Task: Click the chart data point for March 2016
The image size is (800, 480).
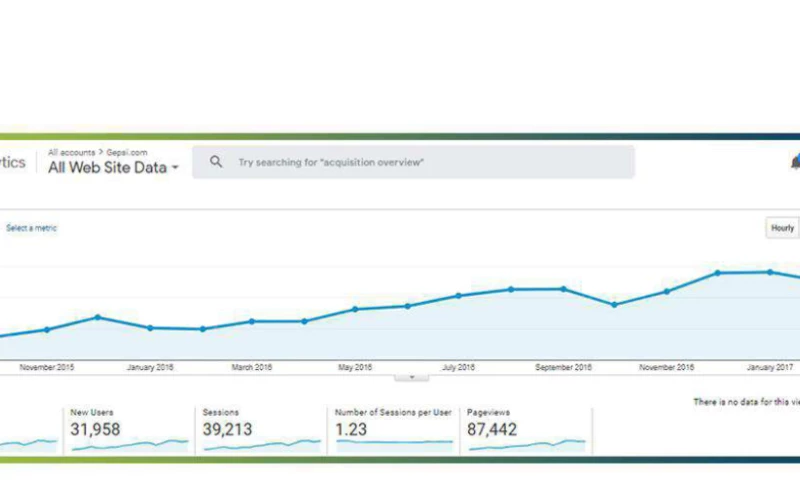Action: coord(252,321)
